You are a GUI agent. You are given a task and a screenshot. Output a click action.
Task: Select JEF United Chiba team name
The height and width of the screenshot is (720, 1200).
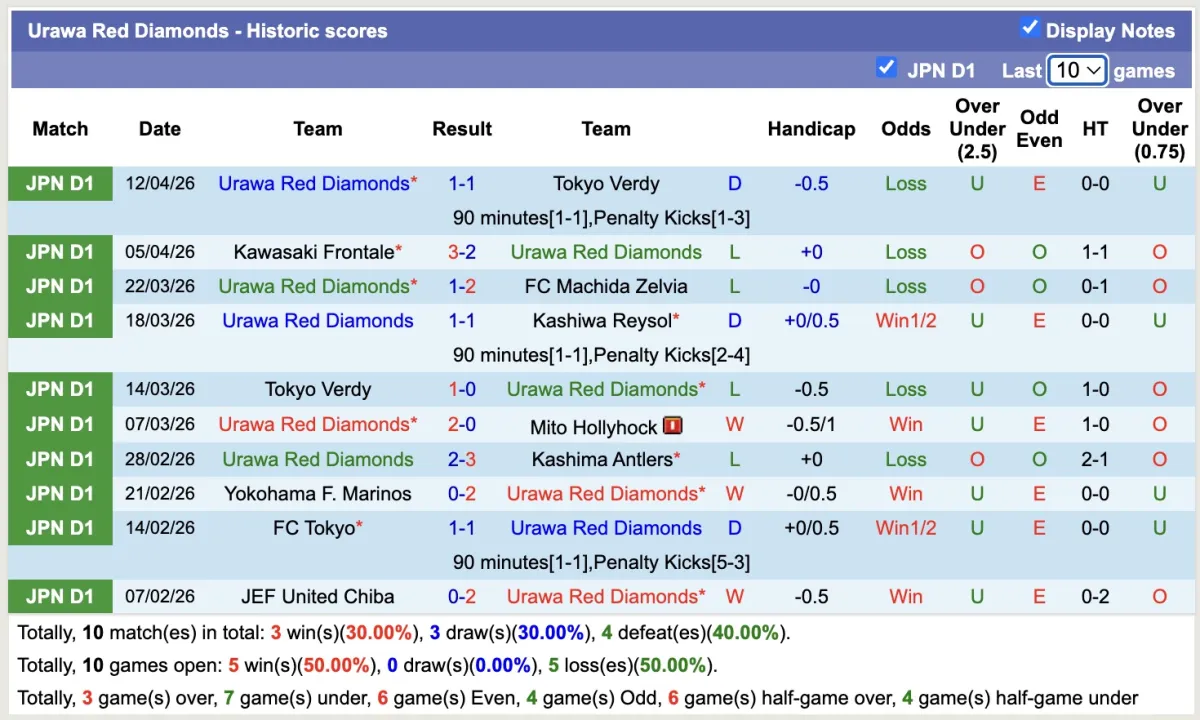point(317,596)
